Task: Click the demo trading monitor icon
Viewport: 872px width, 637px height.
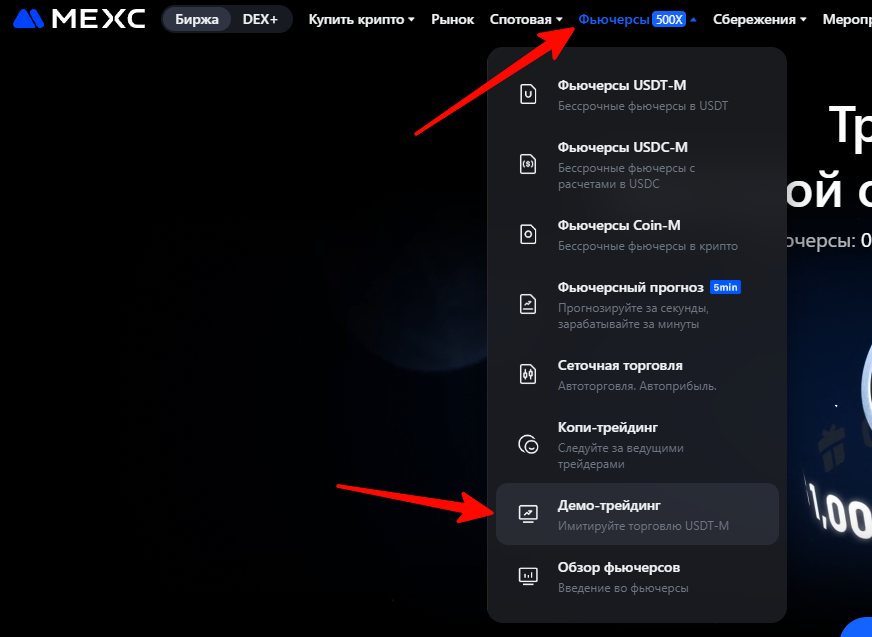Action: point(528,513)
